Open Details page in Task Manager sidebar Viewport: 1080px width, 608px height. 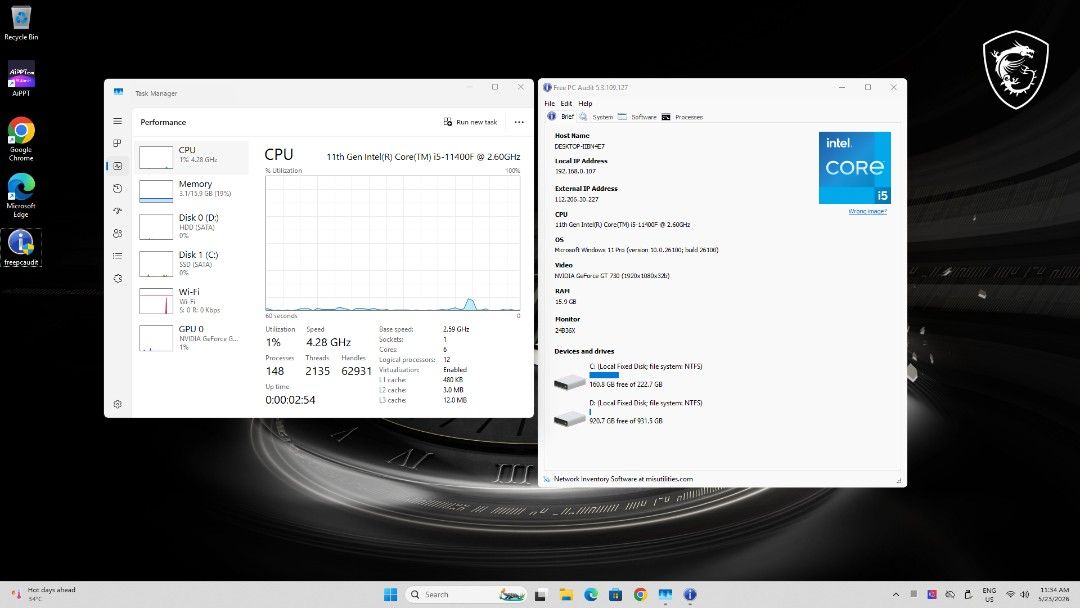point(118,255)
